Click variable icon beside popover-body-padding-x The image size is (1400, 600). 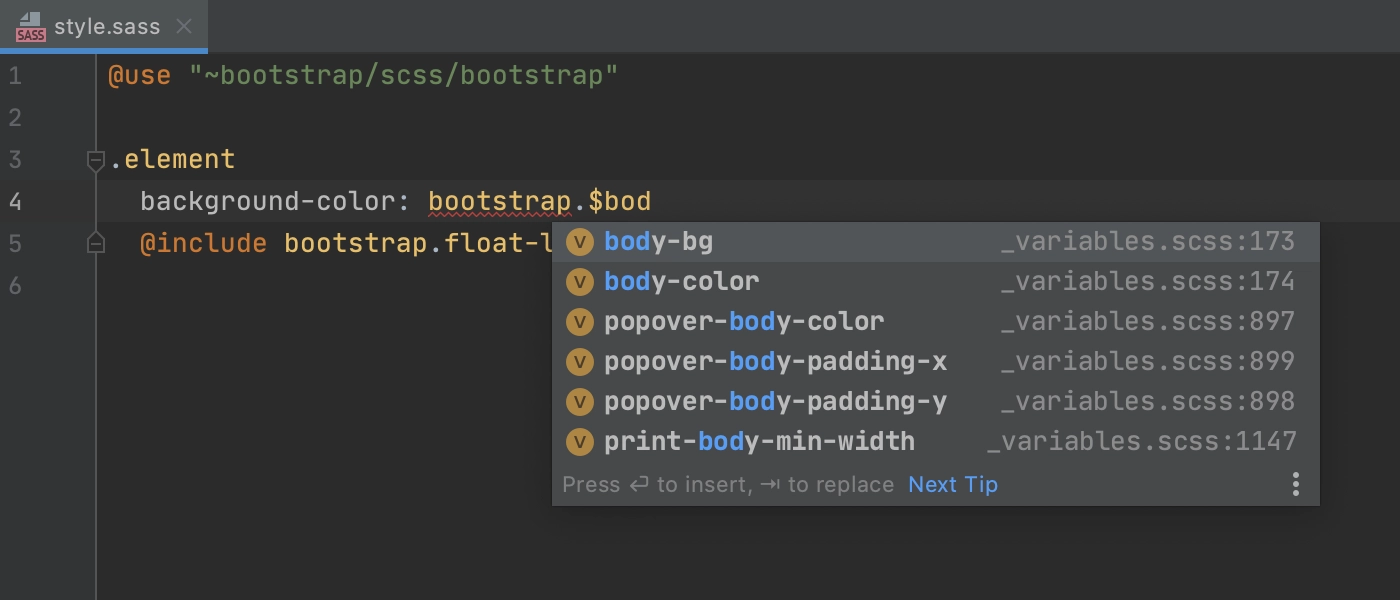point(580,362)
